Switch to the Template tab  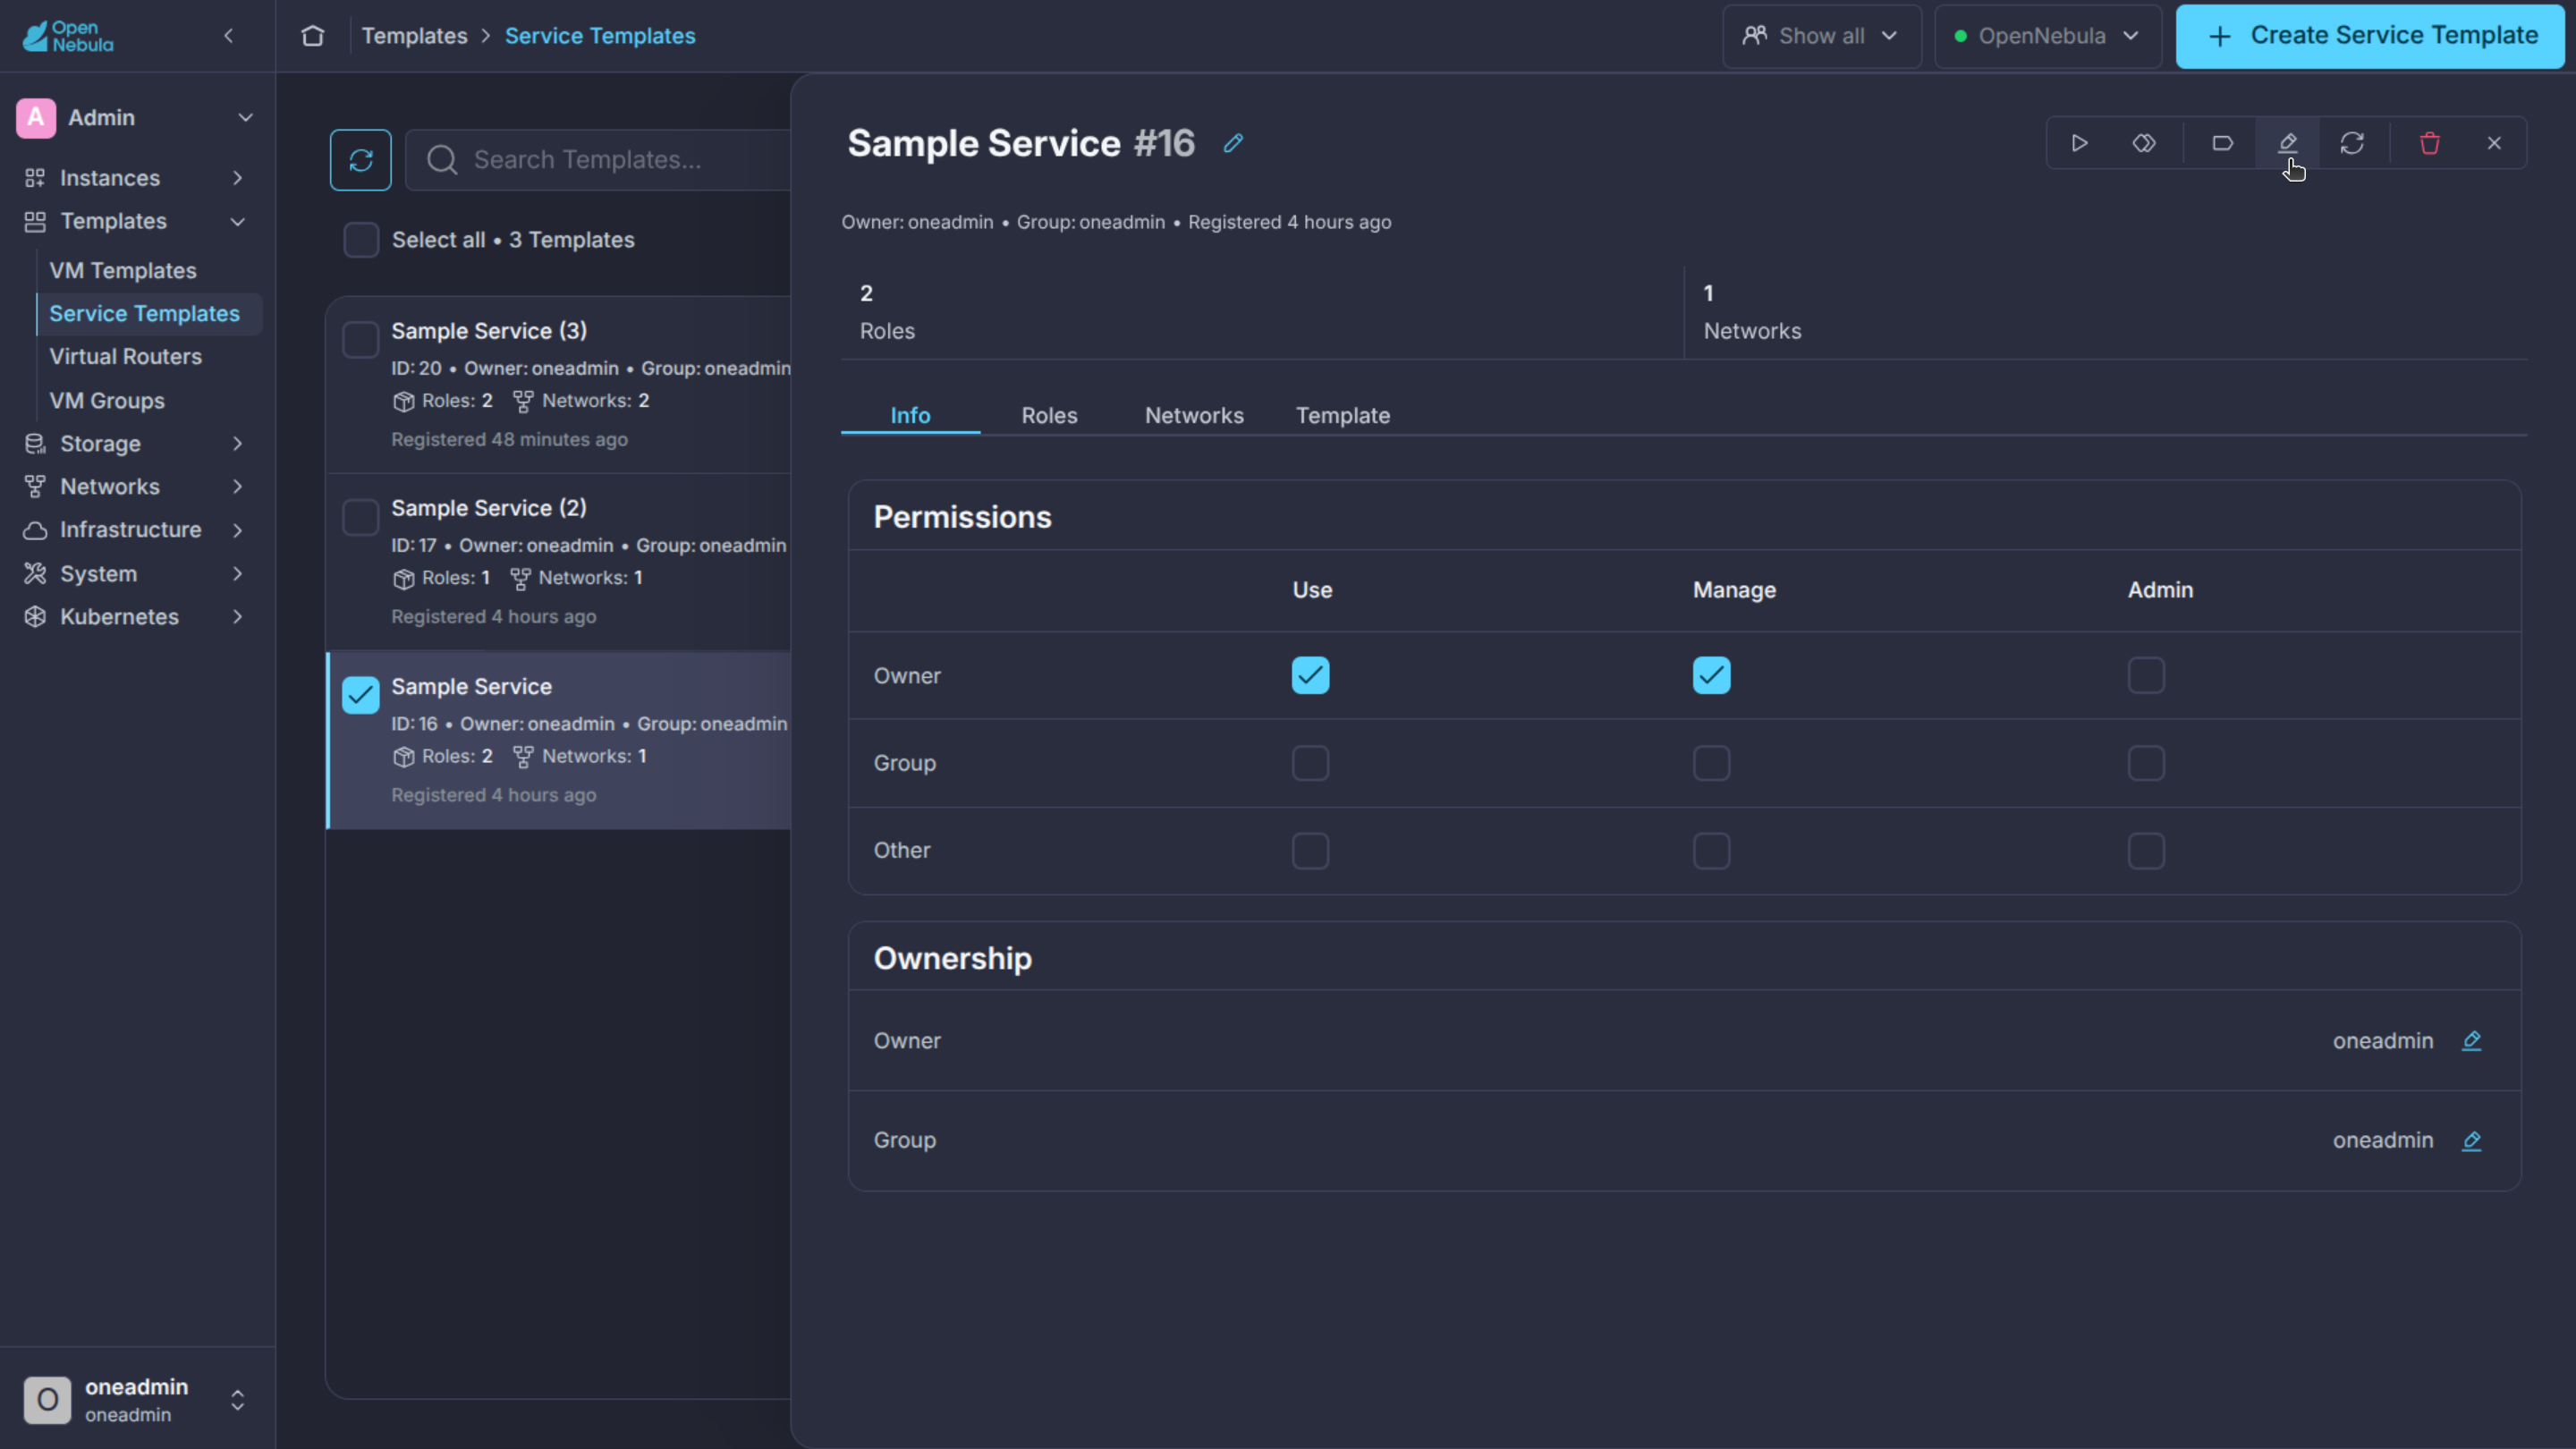coord(1343,416)
